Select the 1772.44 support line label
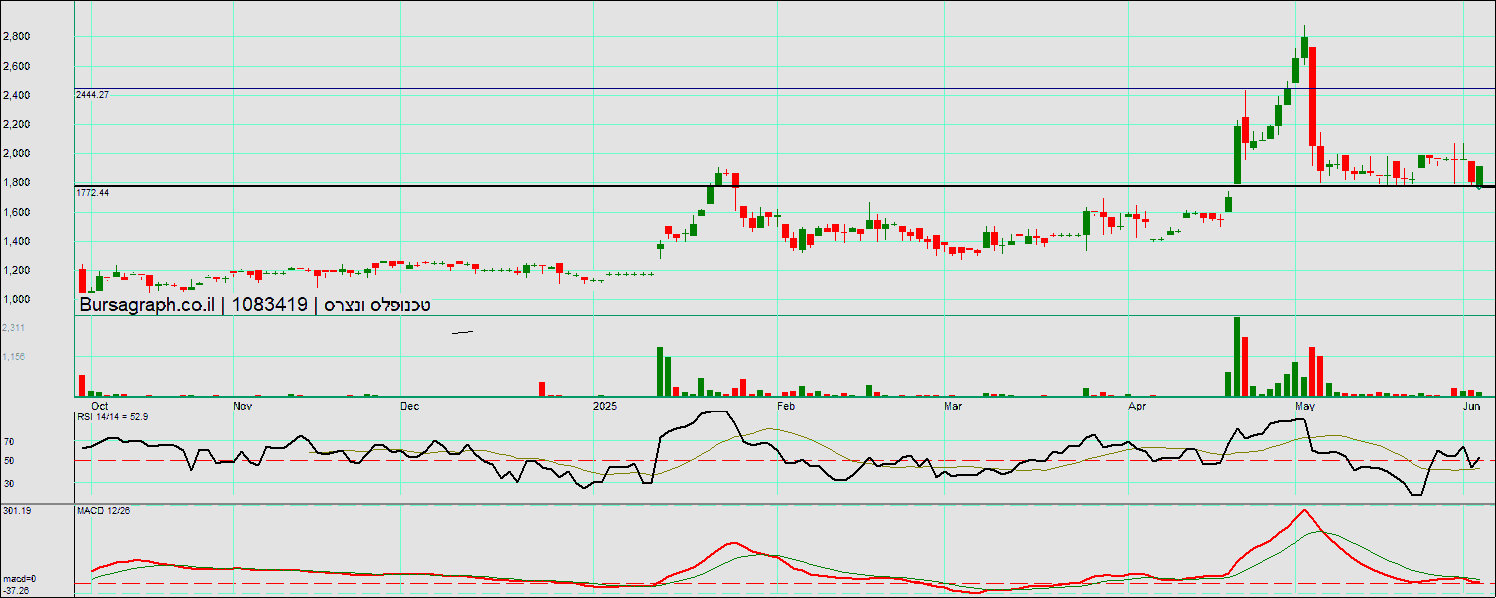The height and width of the screenshot is (598, 1496). click(x=92, y=192)
